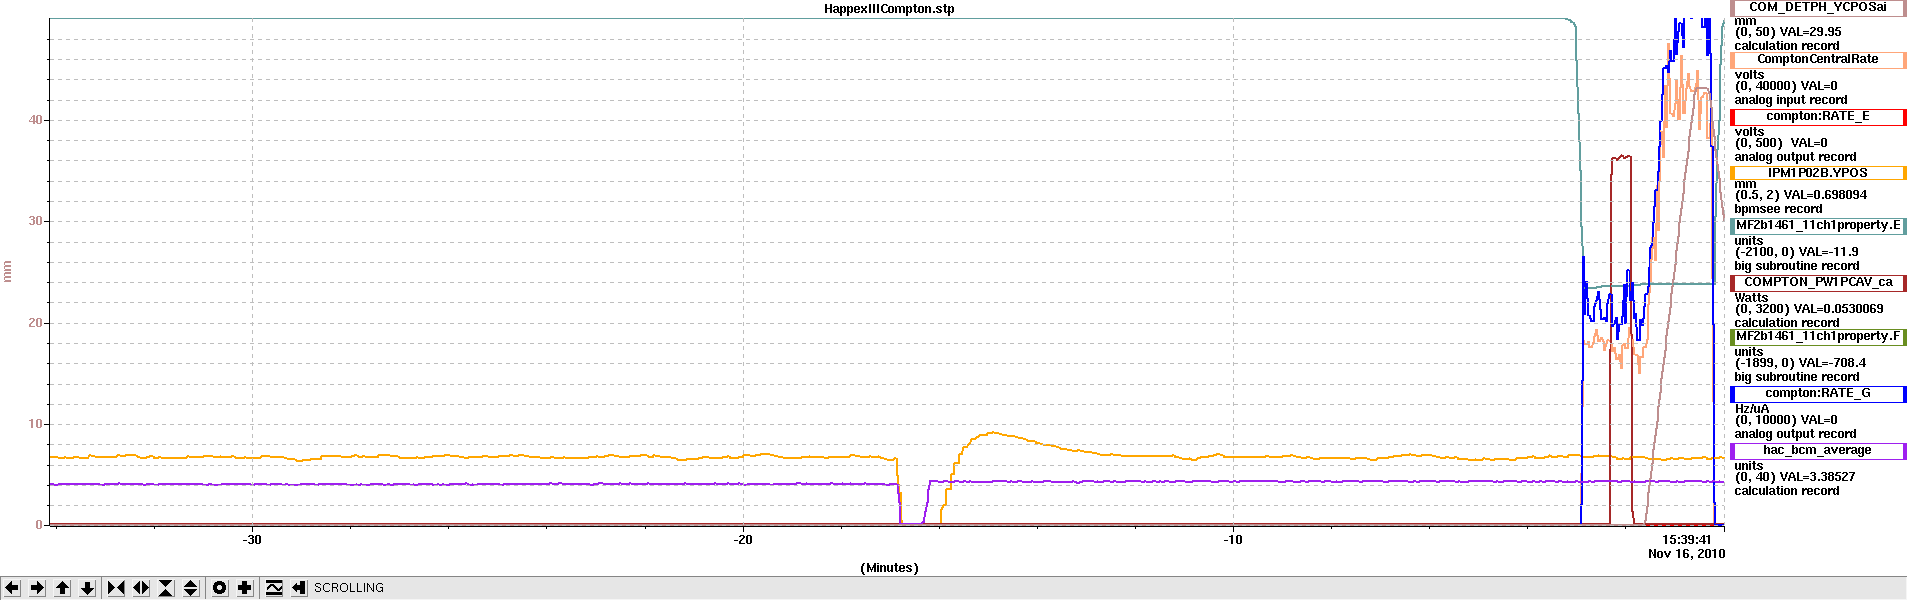Viewport: 1907px width, 600px height.
Task: Select the COMPTON_PW1PCAV_ca legend entry
Action: click(x=1818, y=283)
